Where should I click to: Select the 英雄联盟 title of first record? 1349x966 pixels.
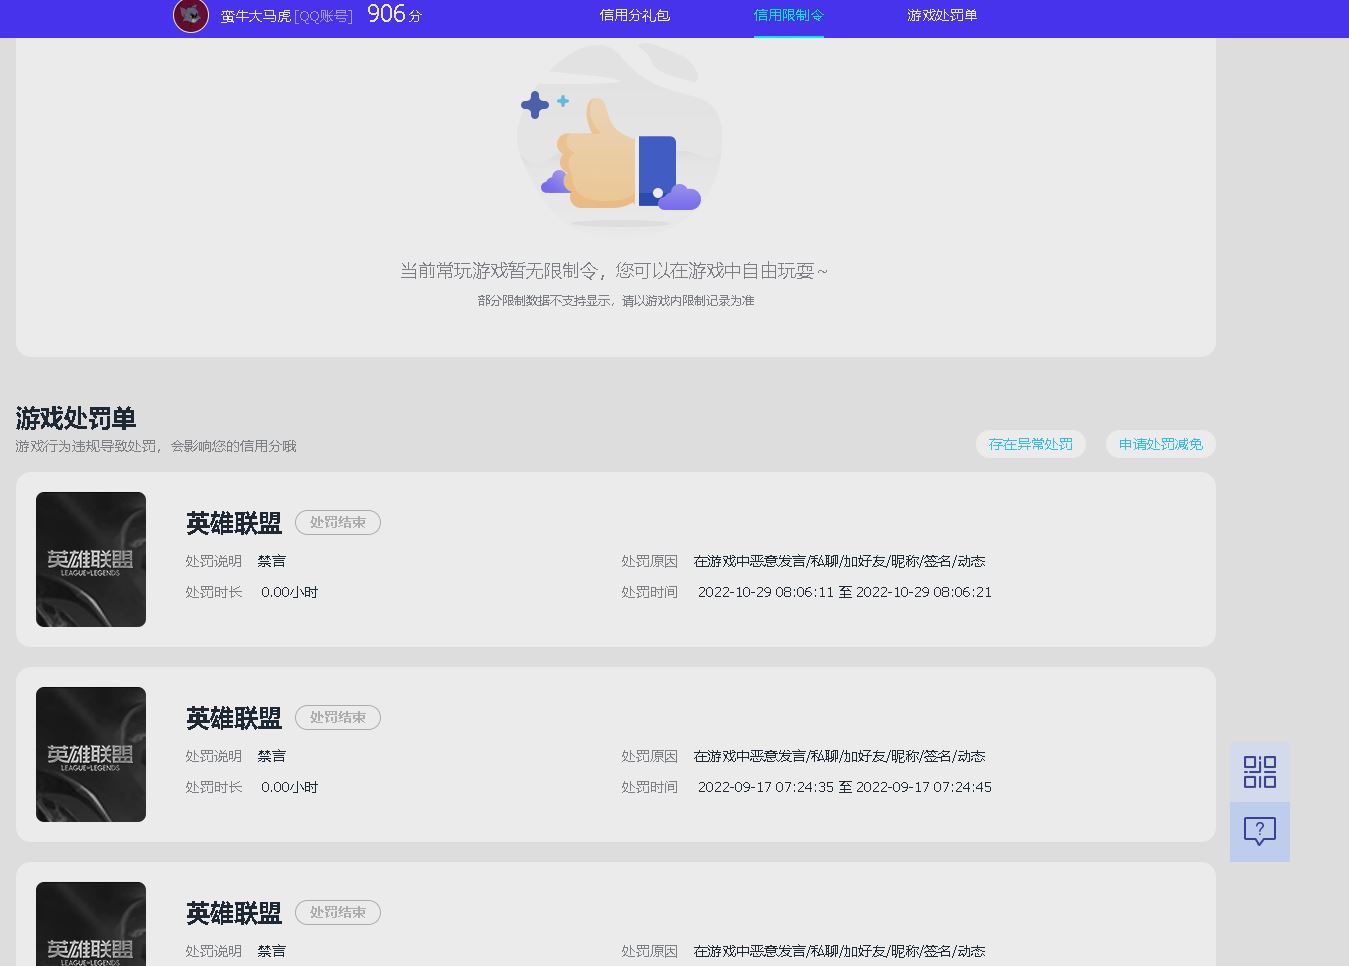coord(234,523)
